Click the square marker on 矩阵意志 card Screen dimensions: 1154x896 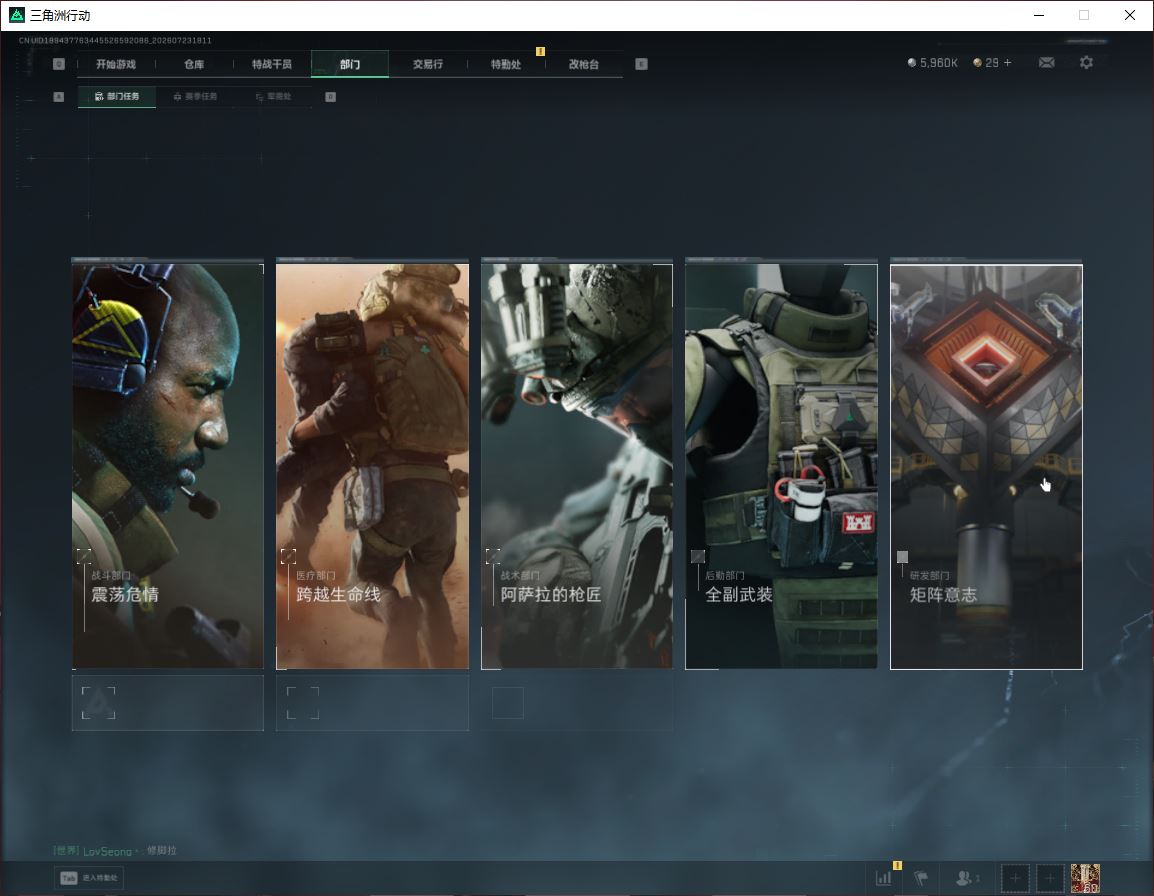(x=902, y=557)
